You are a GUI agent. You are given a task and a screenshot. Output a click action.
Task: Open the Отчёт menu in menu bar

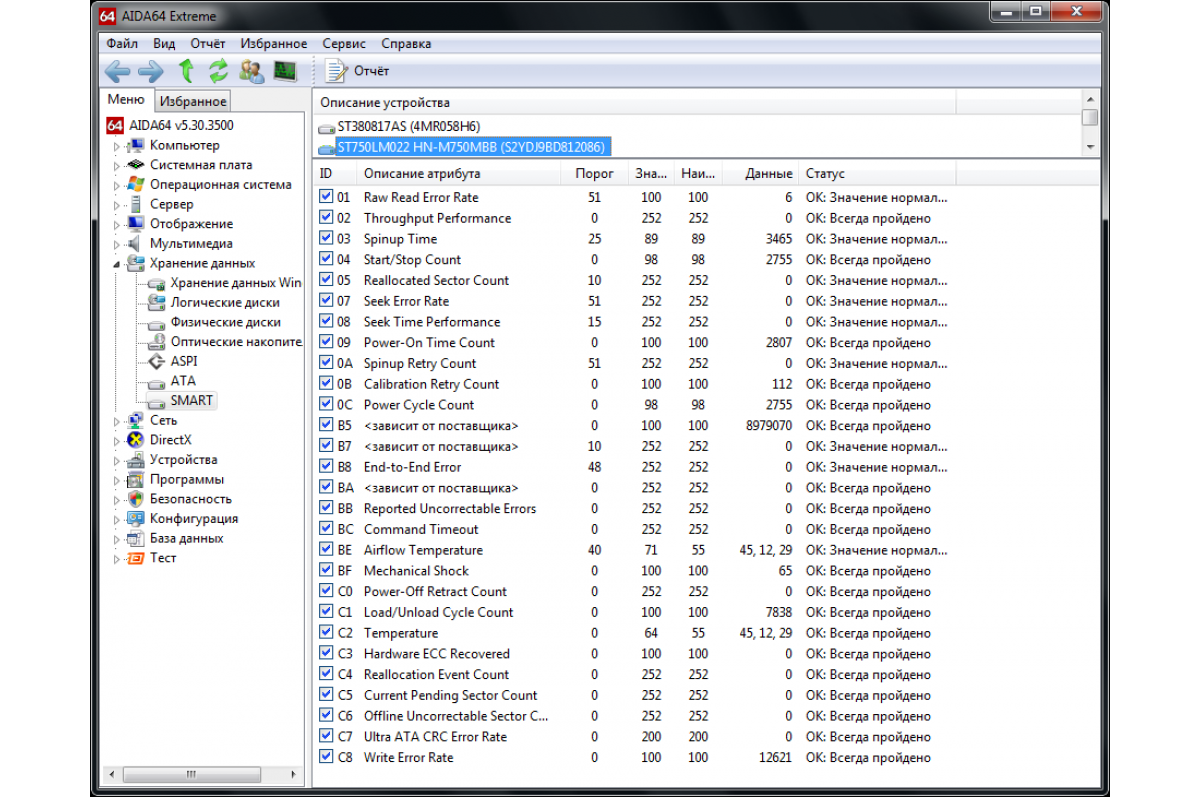[x=208, y=43]
